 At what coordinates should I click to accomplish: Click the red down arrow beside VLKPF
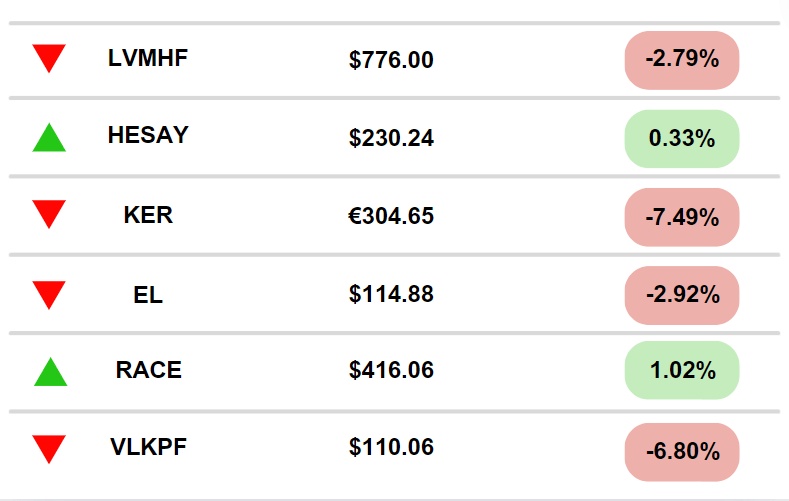[49, 449]
